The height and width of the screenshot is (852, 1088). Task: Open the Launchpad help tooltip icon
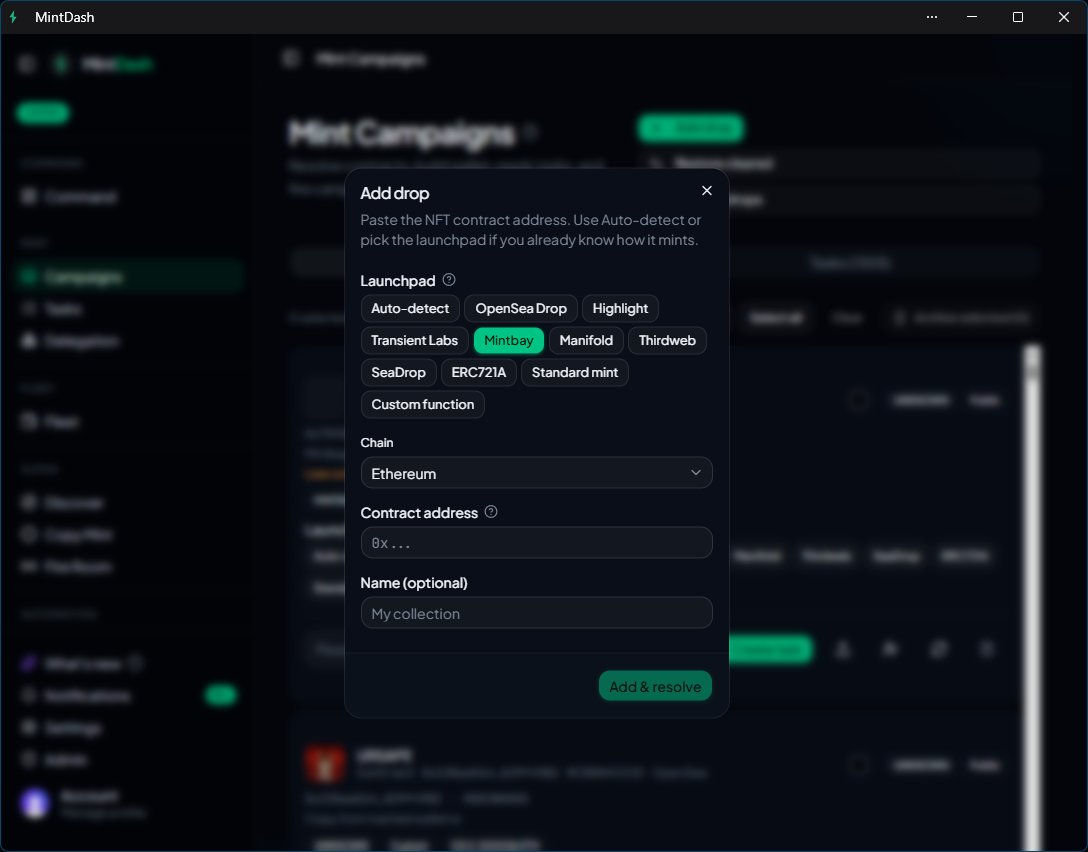[449, 280]
